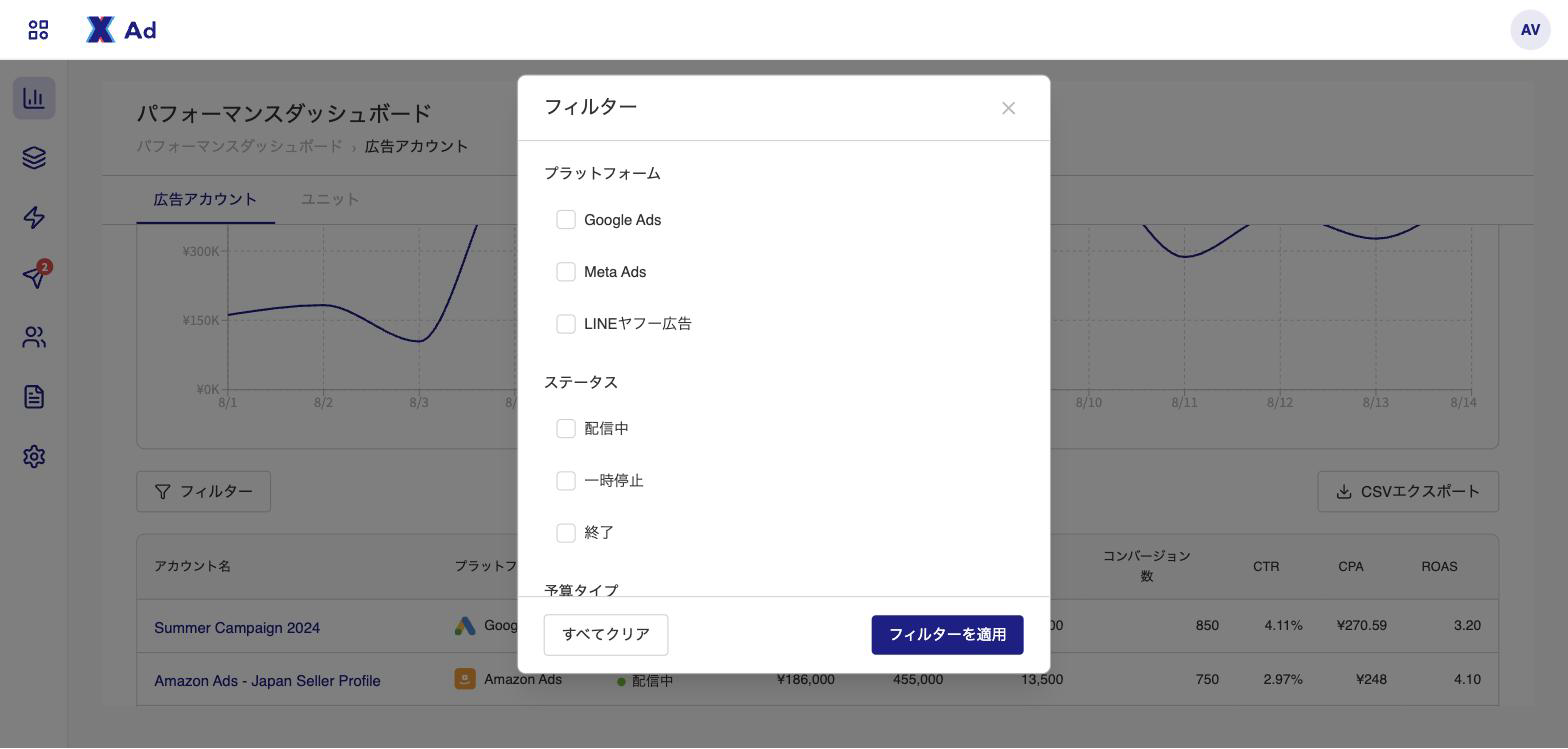Click the ¥248 CPA value
Viewport: 1568px width, 749px height.
[1372, 680]
